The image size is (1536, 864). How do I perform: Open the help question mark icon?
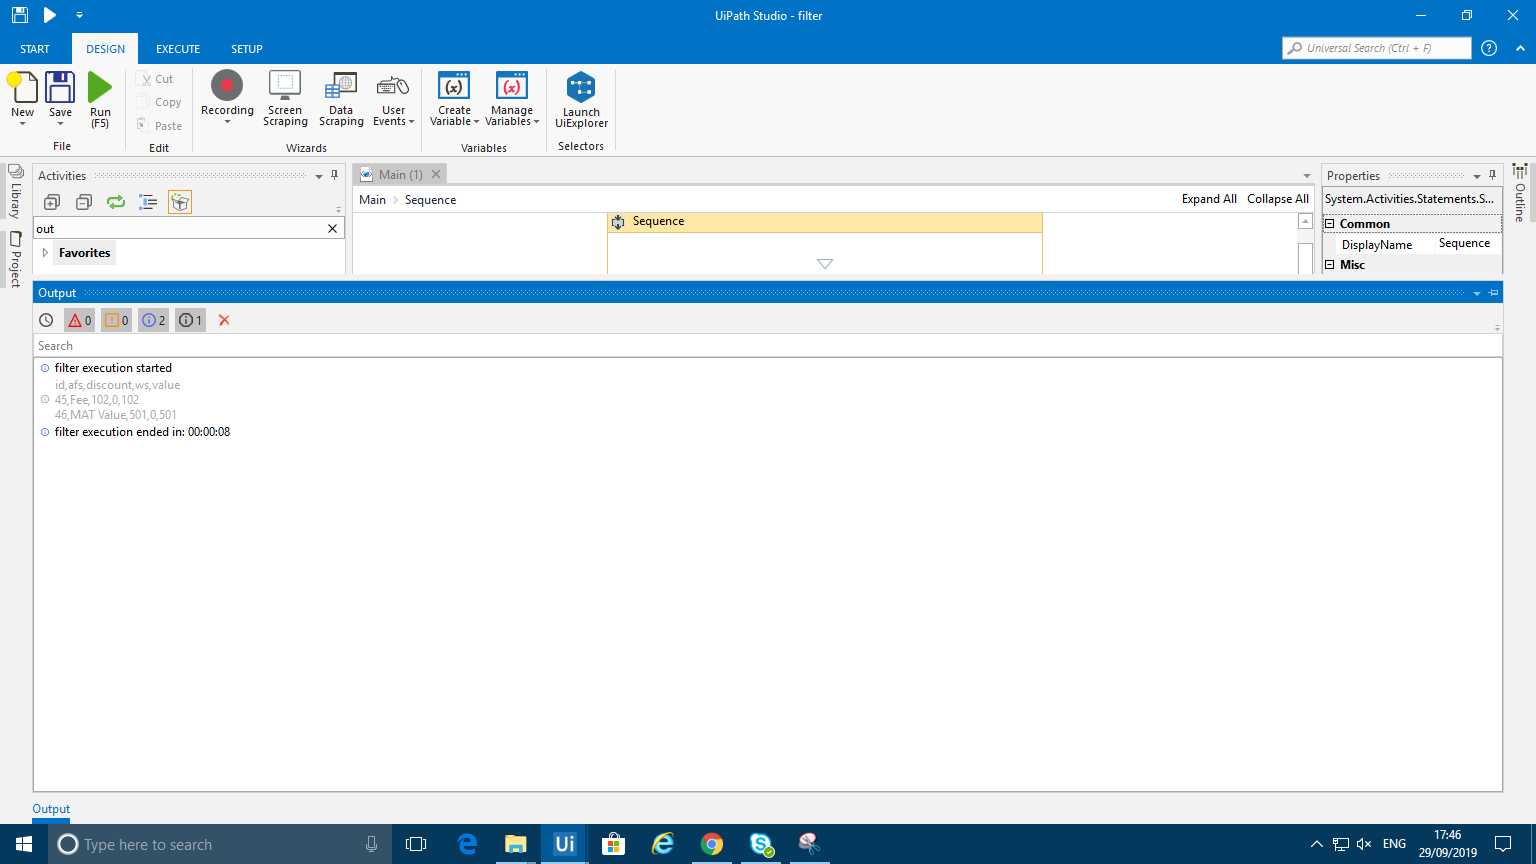[x=1489, y=48]
